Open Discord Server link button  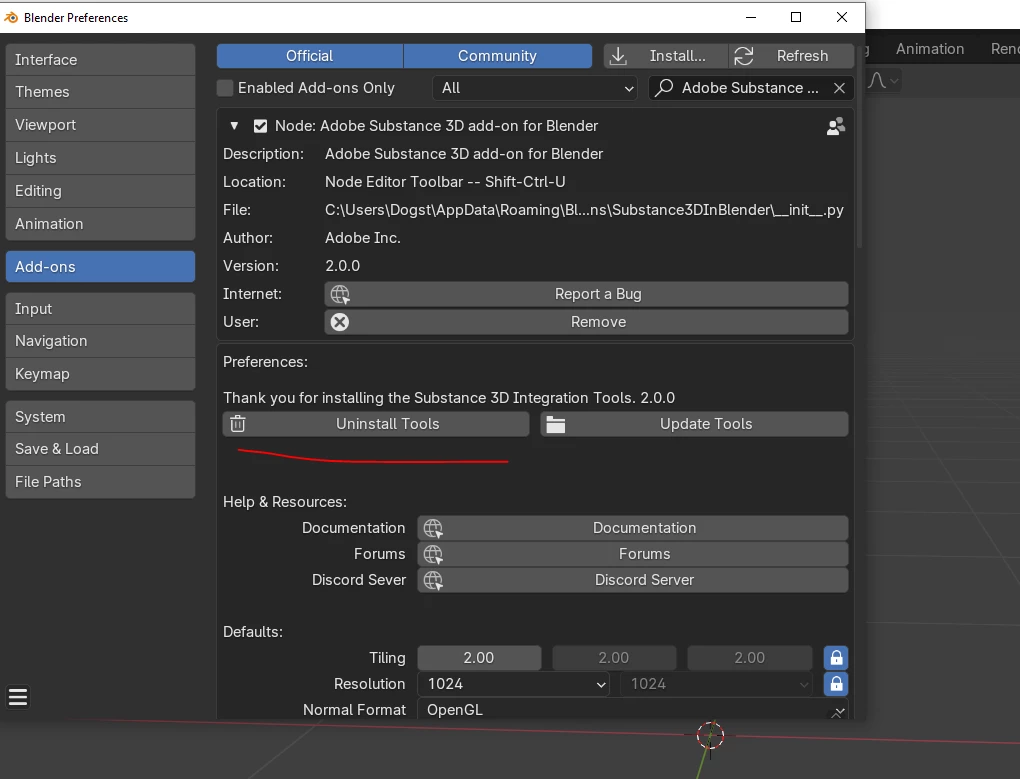coord(633,580)
